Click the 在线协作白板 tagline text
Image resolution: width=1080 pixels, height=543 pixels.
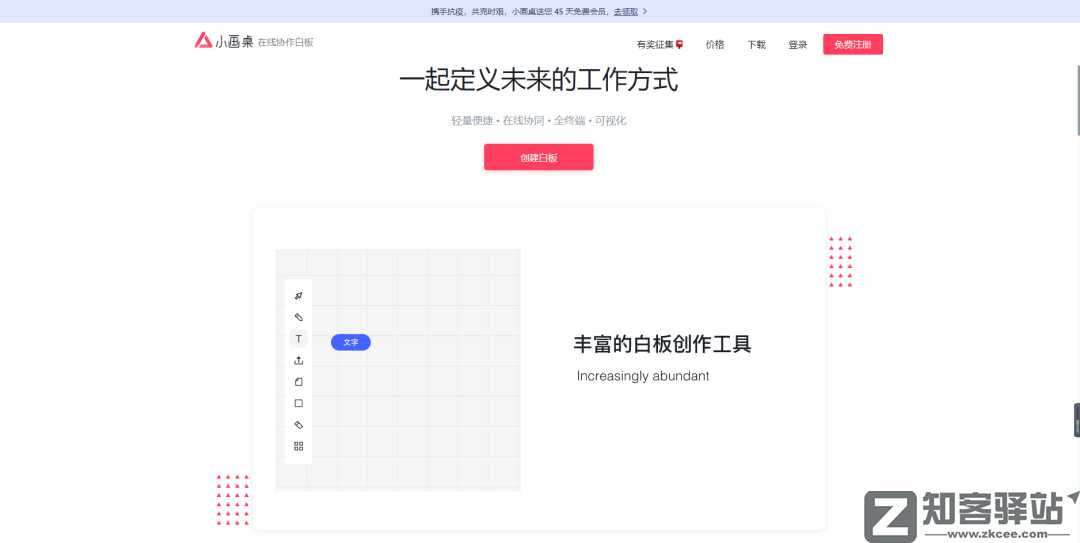point(286,42)
